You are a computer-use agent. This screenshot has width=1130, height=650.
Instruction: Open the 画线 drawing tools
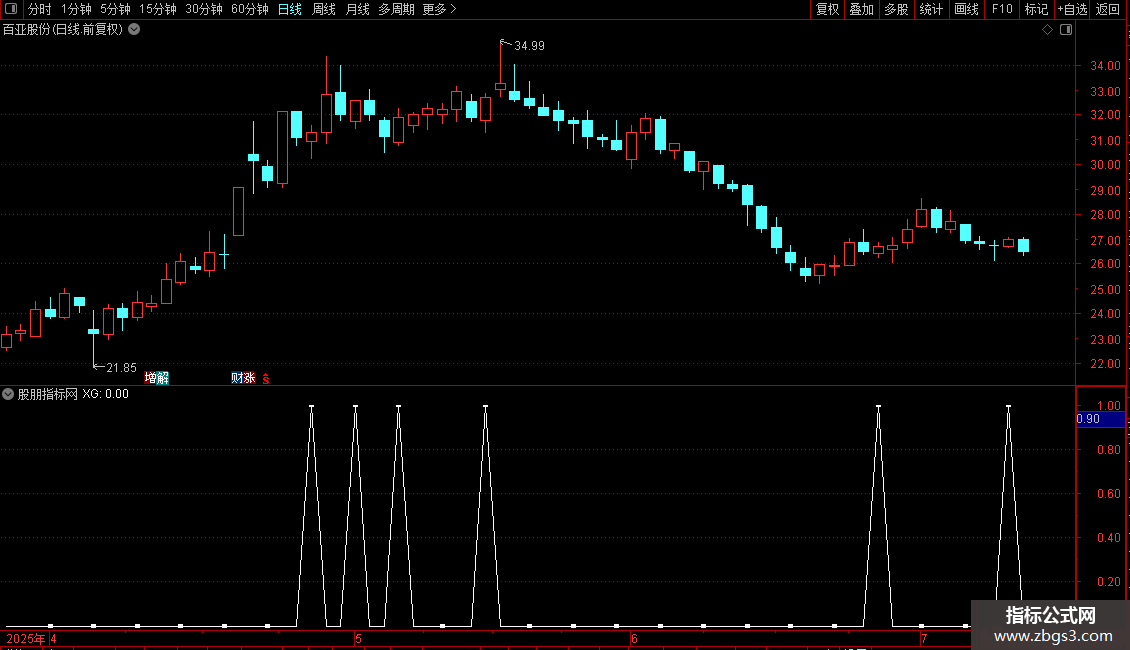coord(966,9)
